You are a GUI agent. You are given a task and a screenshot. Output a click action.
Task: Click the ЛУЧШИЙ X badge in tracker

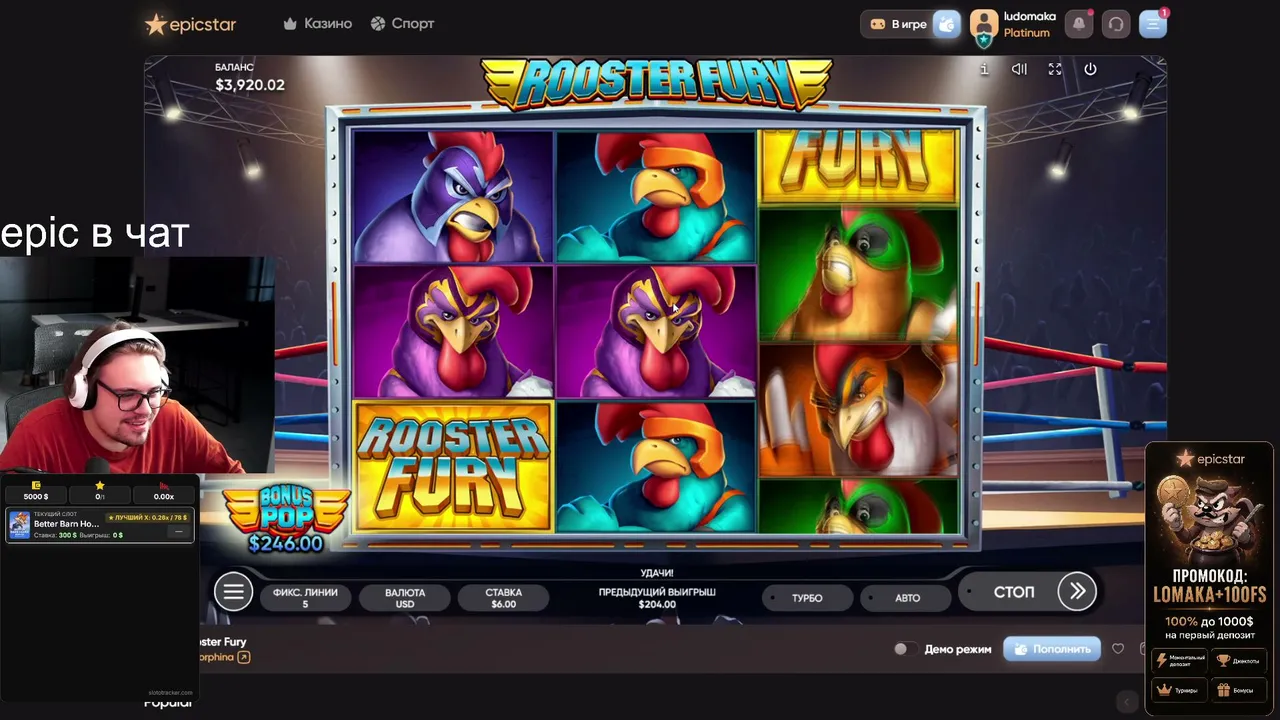[148, 517]
